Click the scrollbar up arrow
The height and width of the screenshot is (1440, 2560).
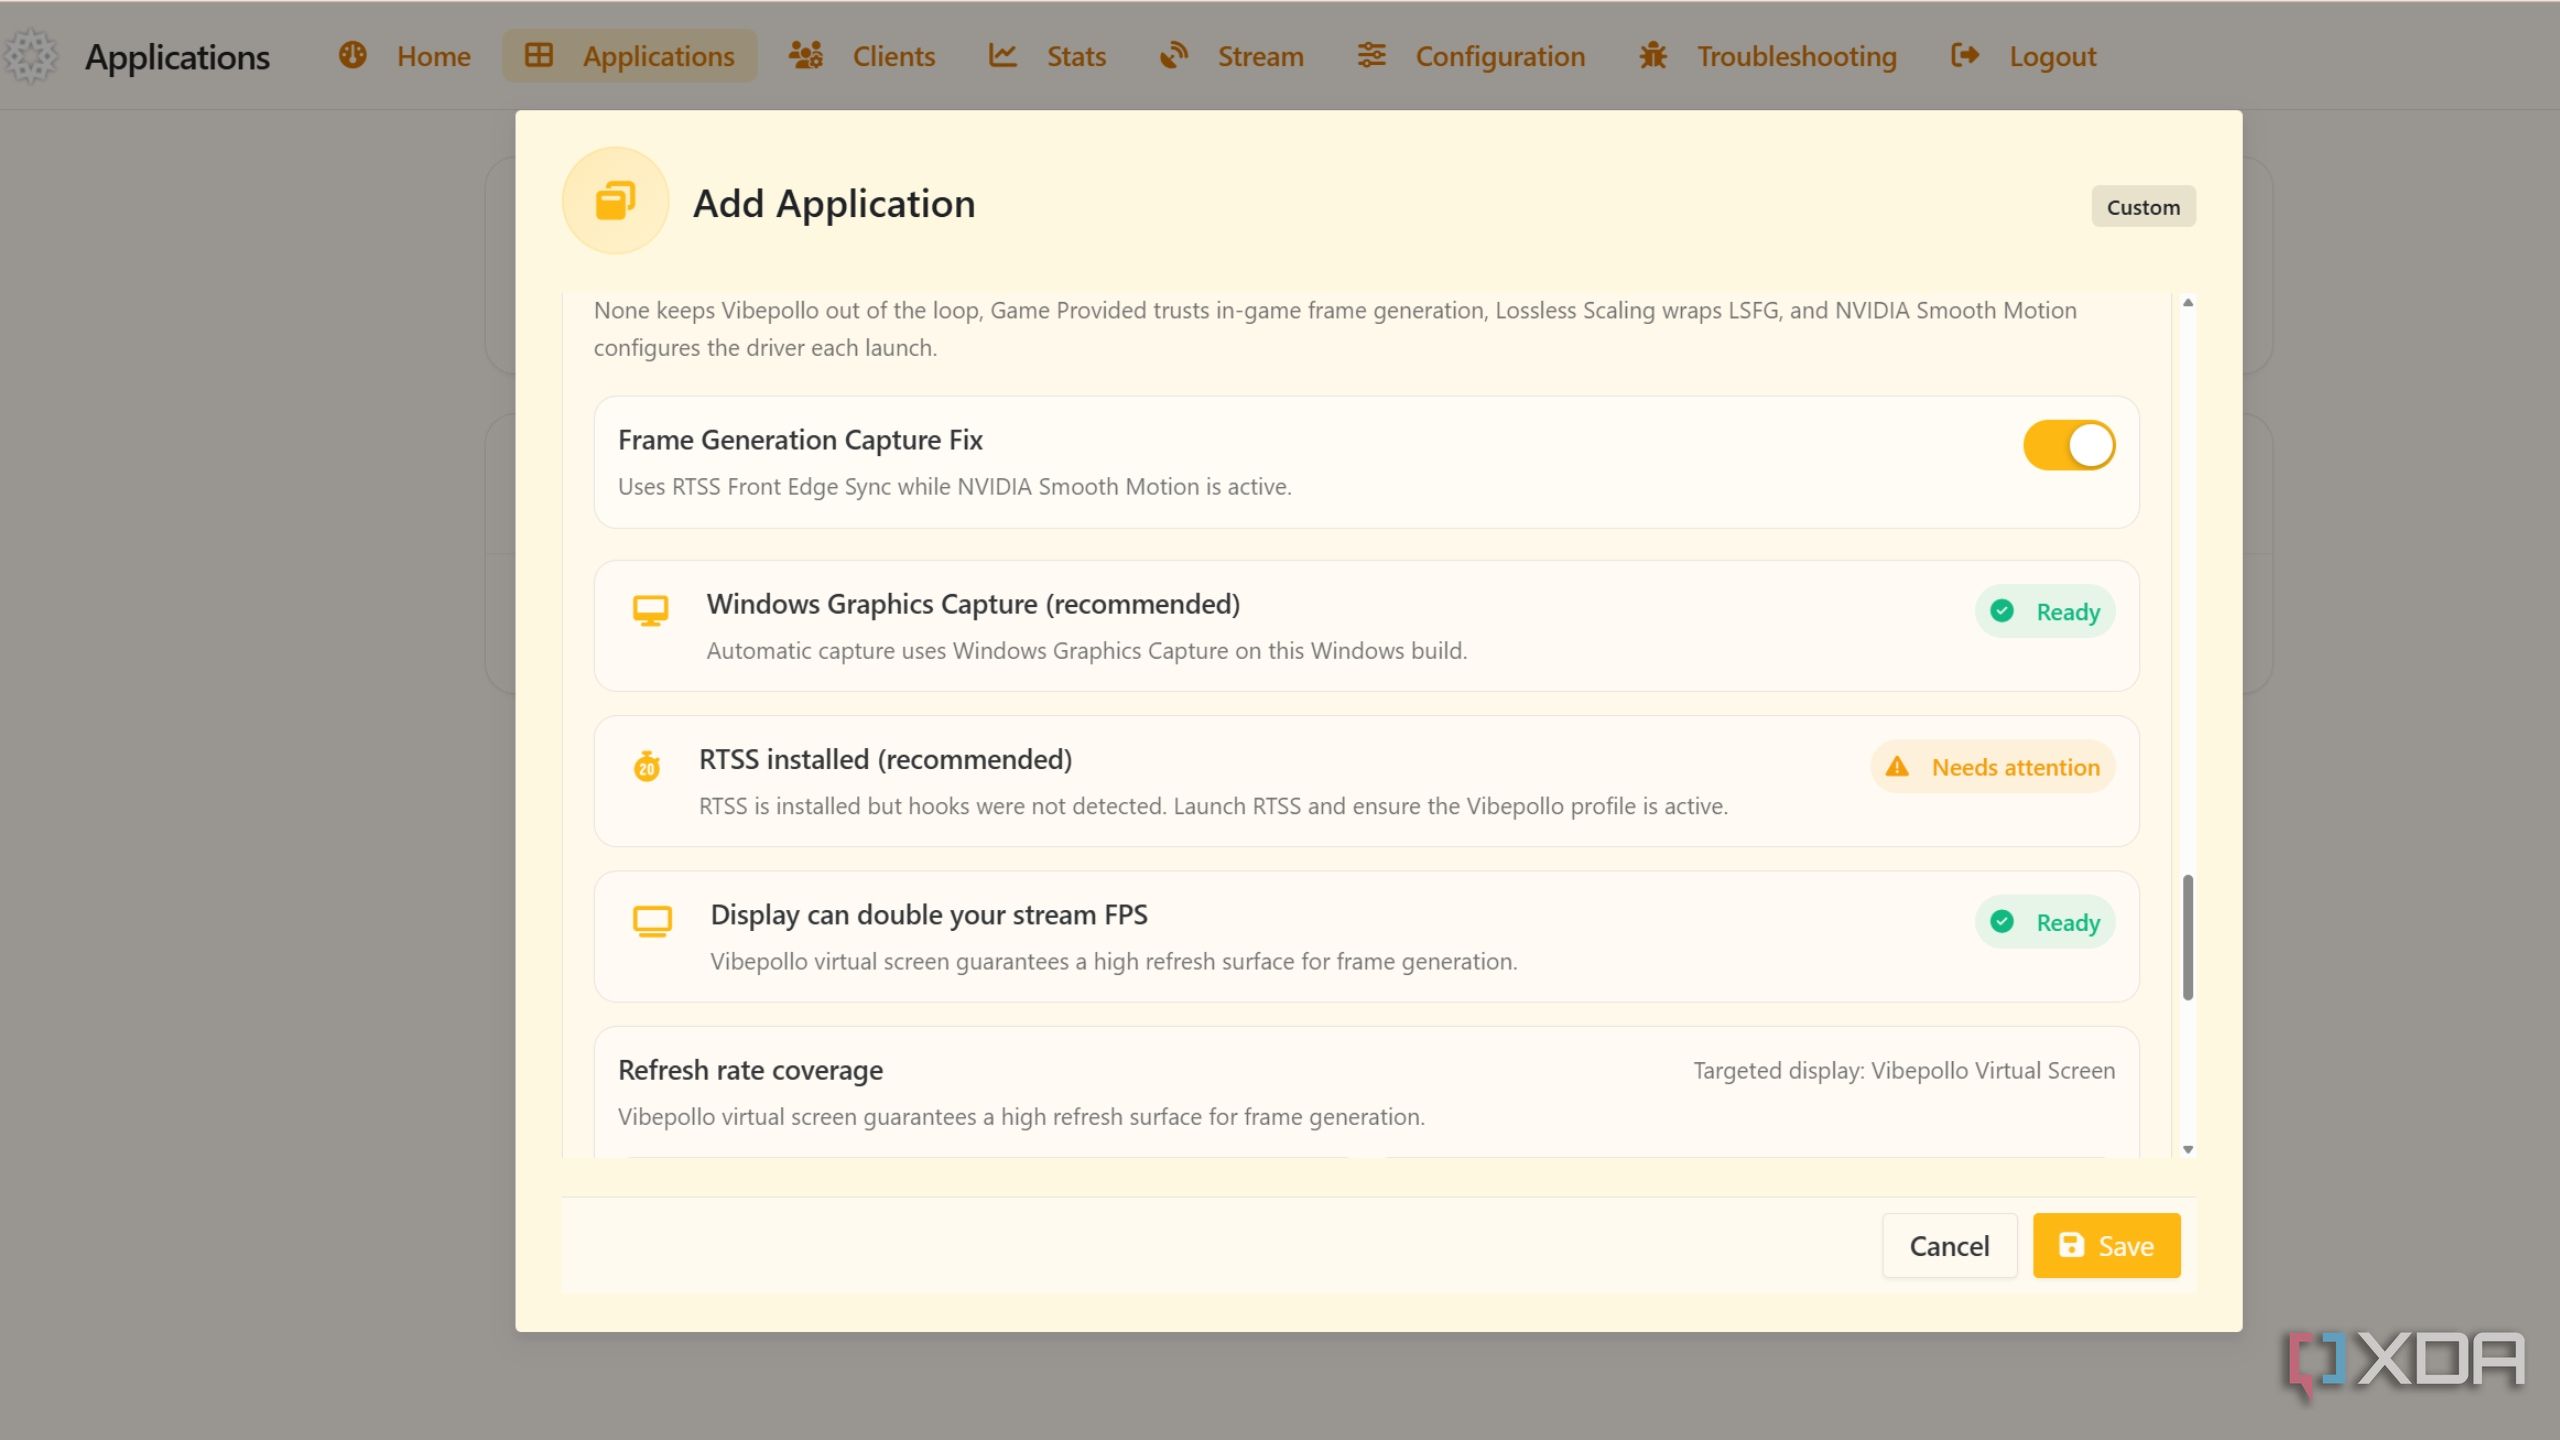[x=2188, y=302]
